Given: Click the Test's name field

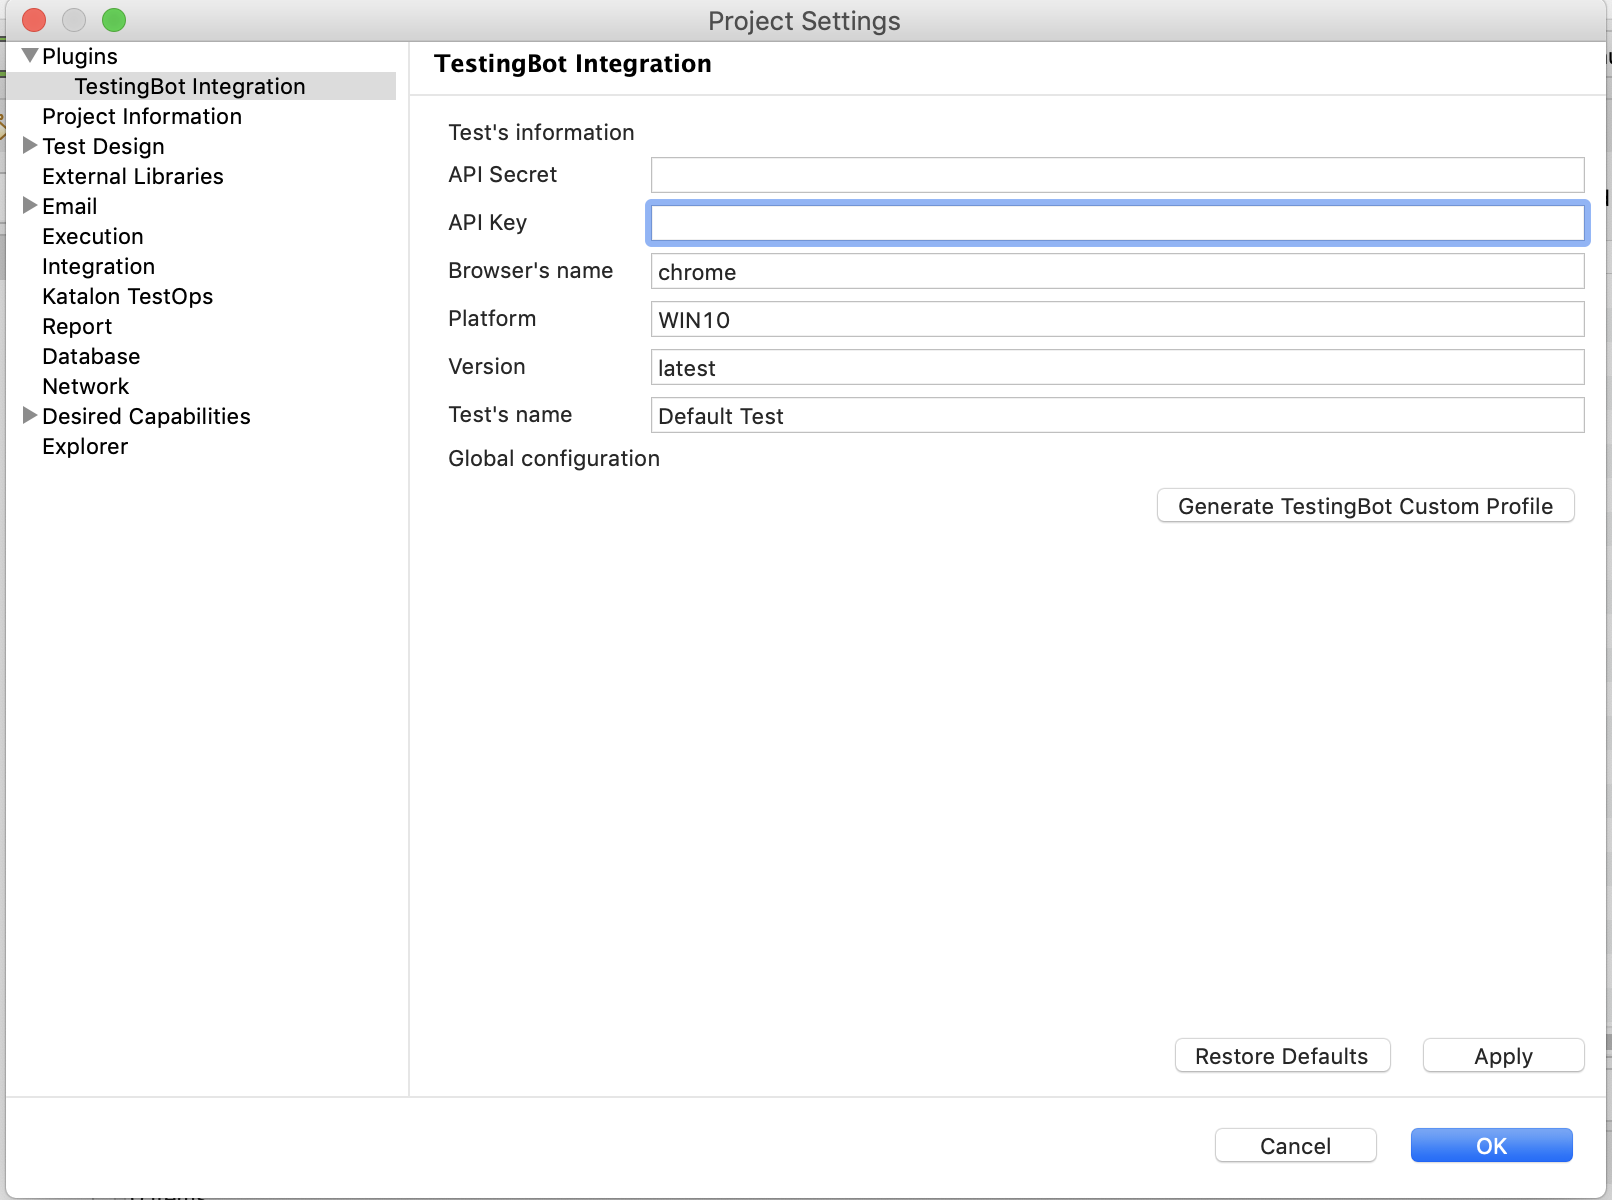Looking at the screenshot, I should 1117,415.
